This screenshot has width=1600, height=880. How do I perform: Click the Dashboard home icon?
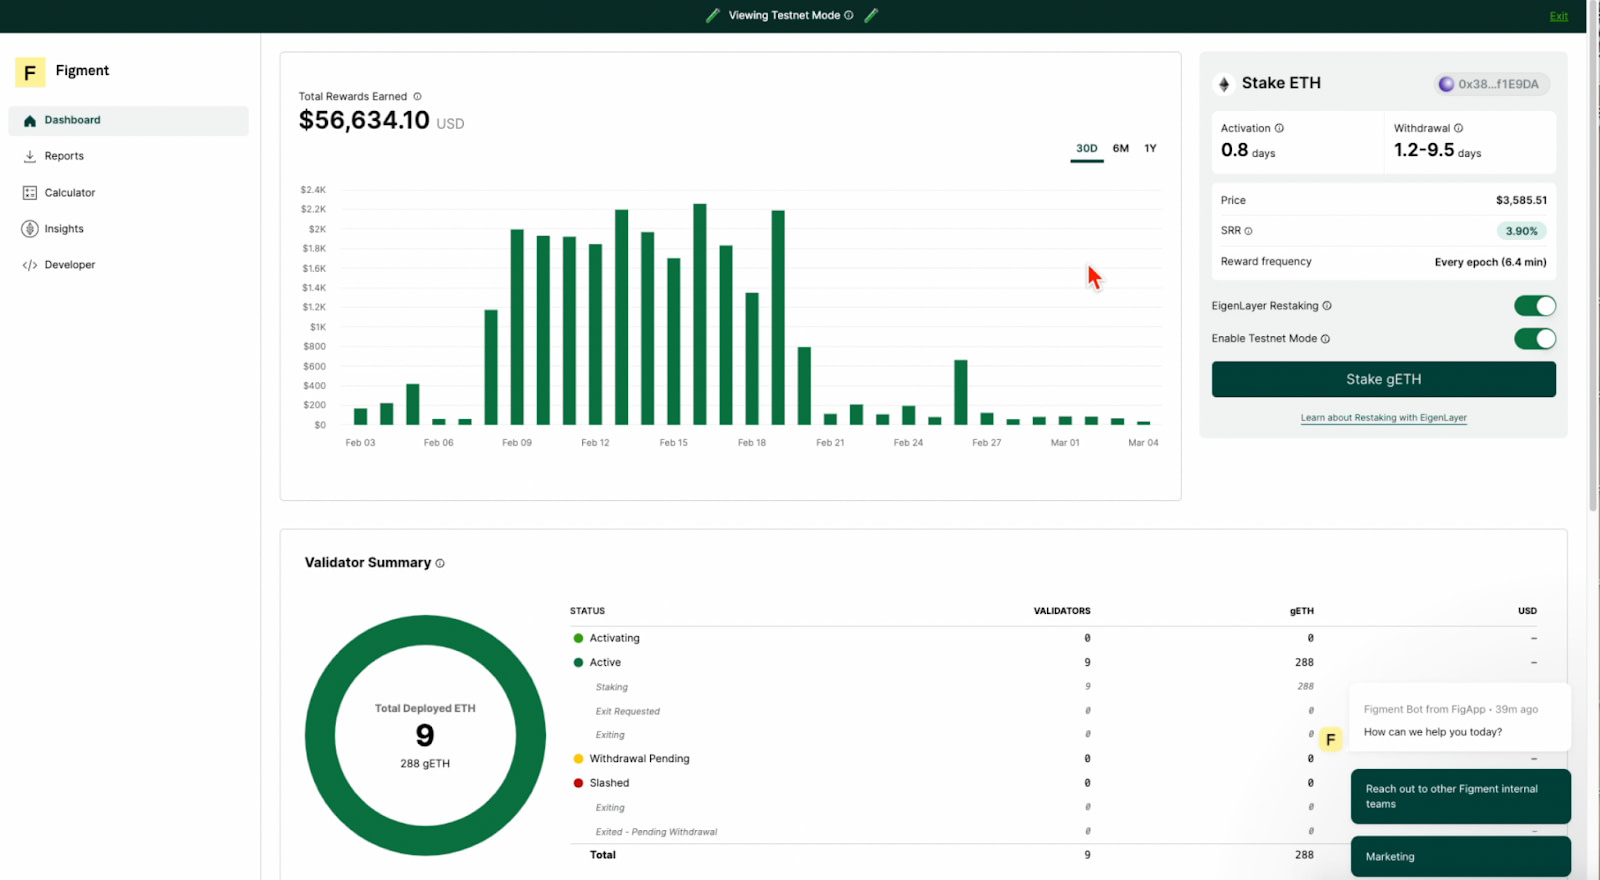30,121
